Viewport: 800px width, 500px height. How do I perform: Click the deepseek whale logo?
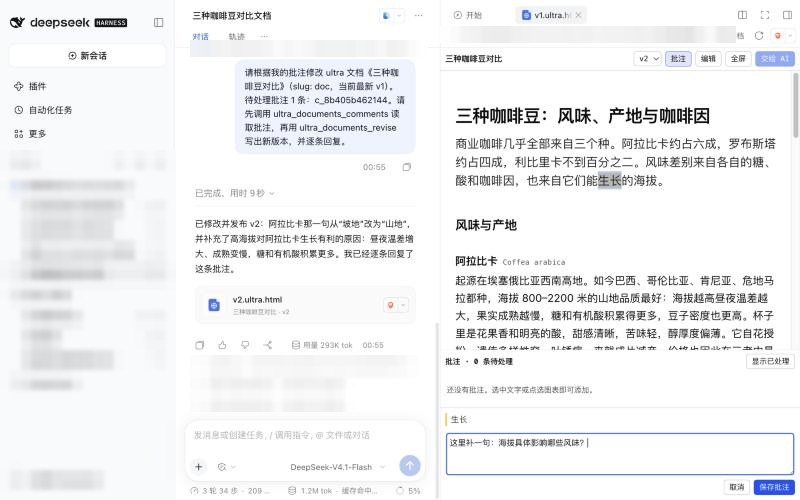point(17,22)
